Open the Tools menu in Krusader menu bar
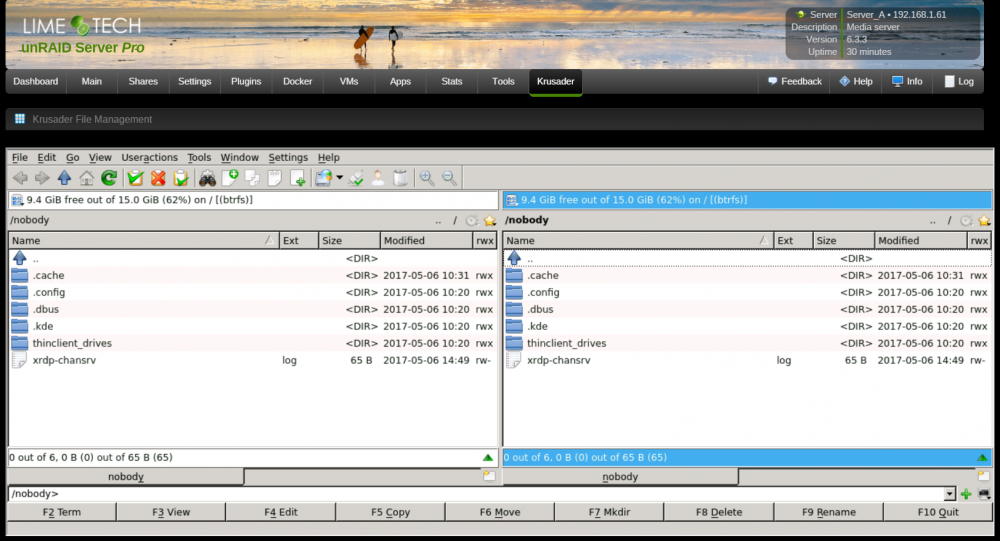Screen dimensions: 1000x541 click(199, 158)
